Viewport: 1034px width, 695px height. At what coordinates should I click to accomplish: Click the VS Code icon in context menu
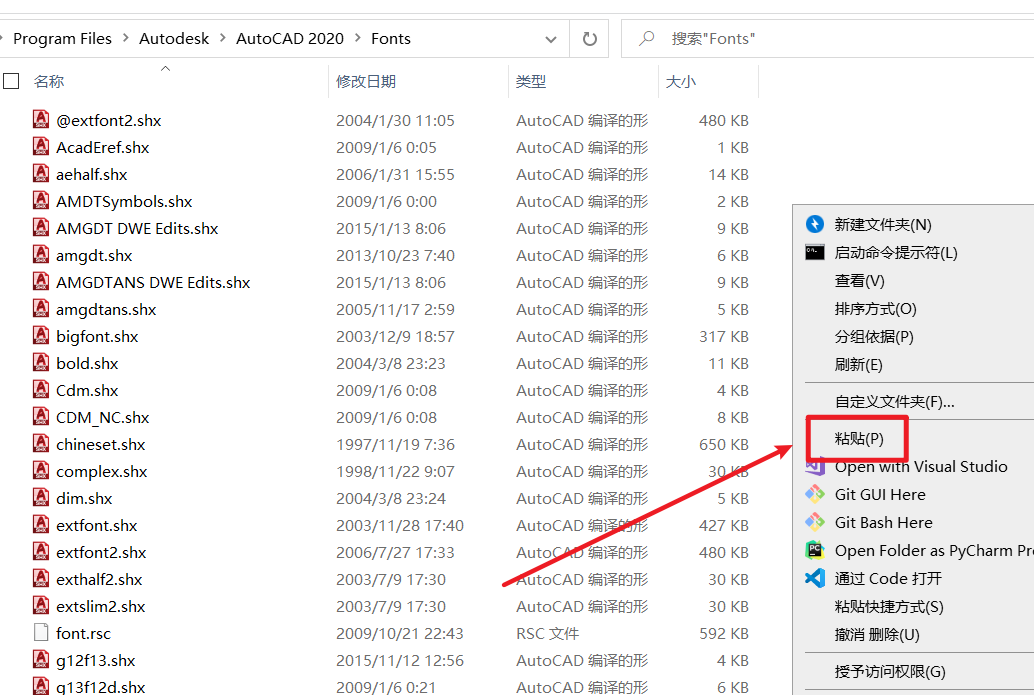click(x=815, y=578)
